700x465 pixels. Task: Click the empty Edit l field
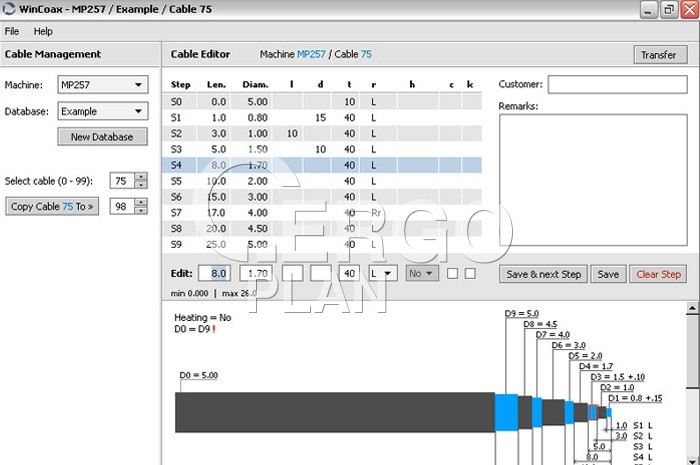(292, 274)
